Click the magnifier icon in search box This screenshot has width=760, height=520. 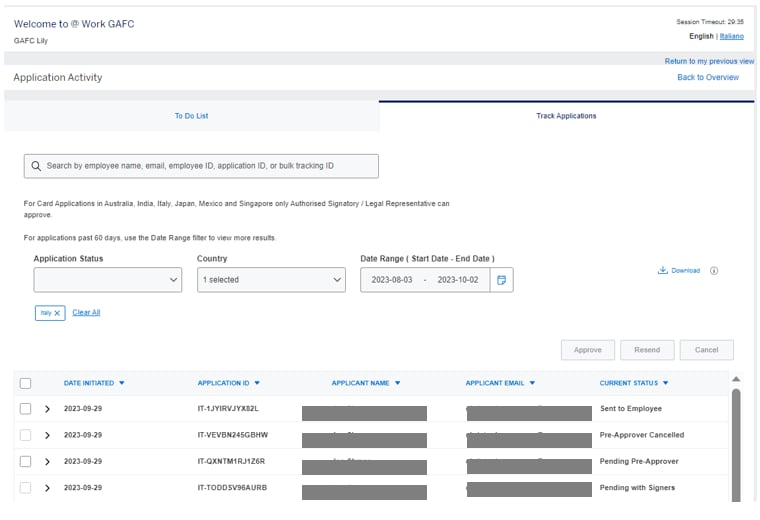pos(36,166)
